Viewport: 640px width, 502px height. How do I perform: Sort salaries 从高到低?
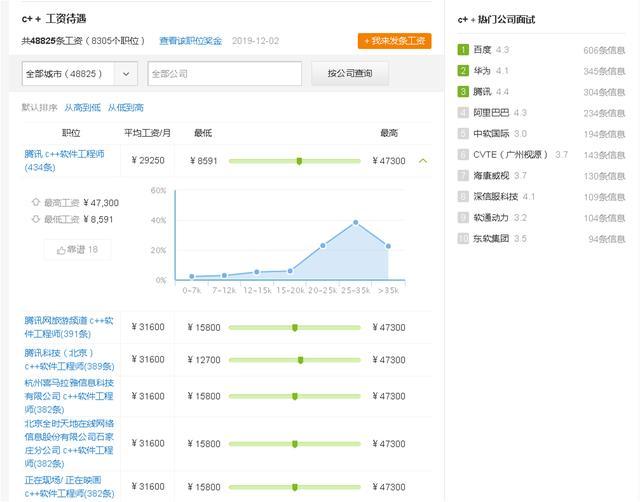click(82, 108)
